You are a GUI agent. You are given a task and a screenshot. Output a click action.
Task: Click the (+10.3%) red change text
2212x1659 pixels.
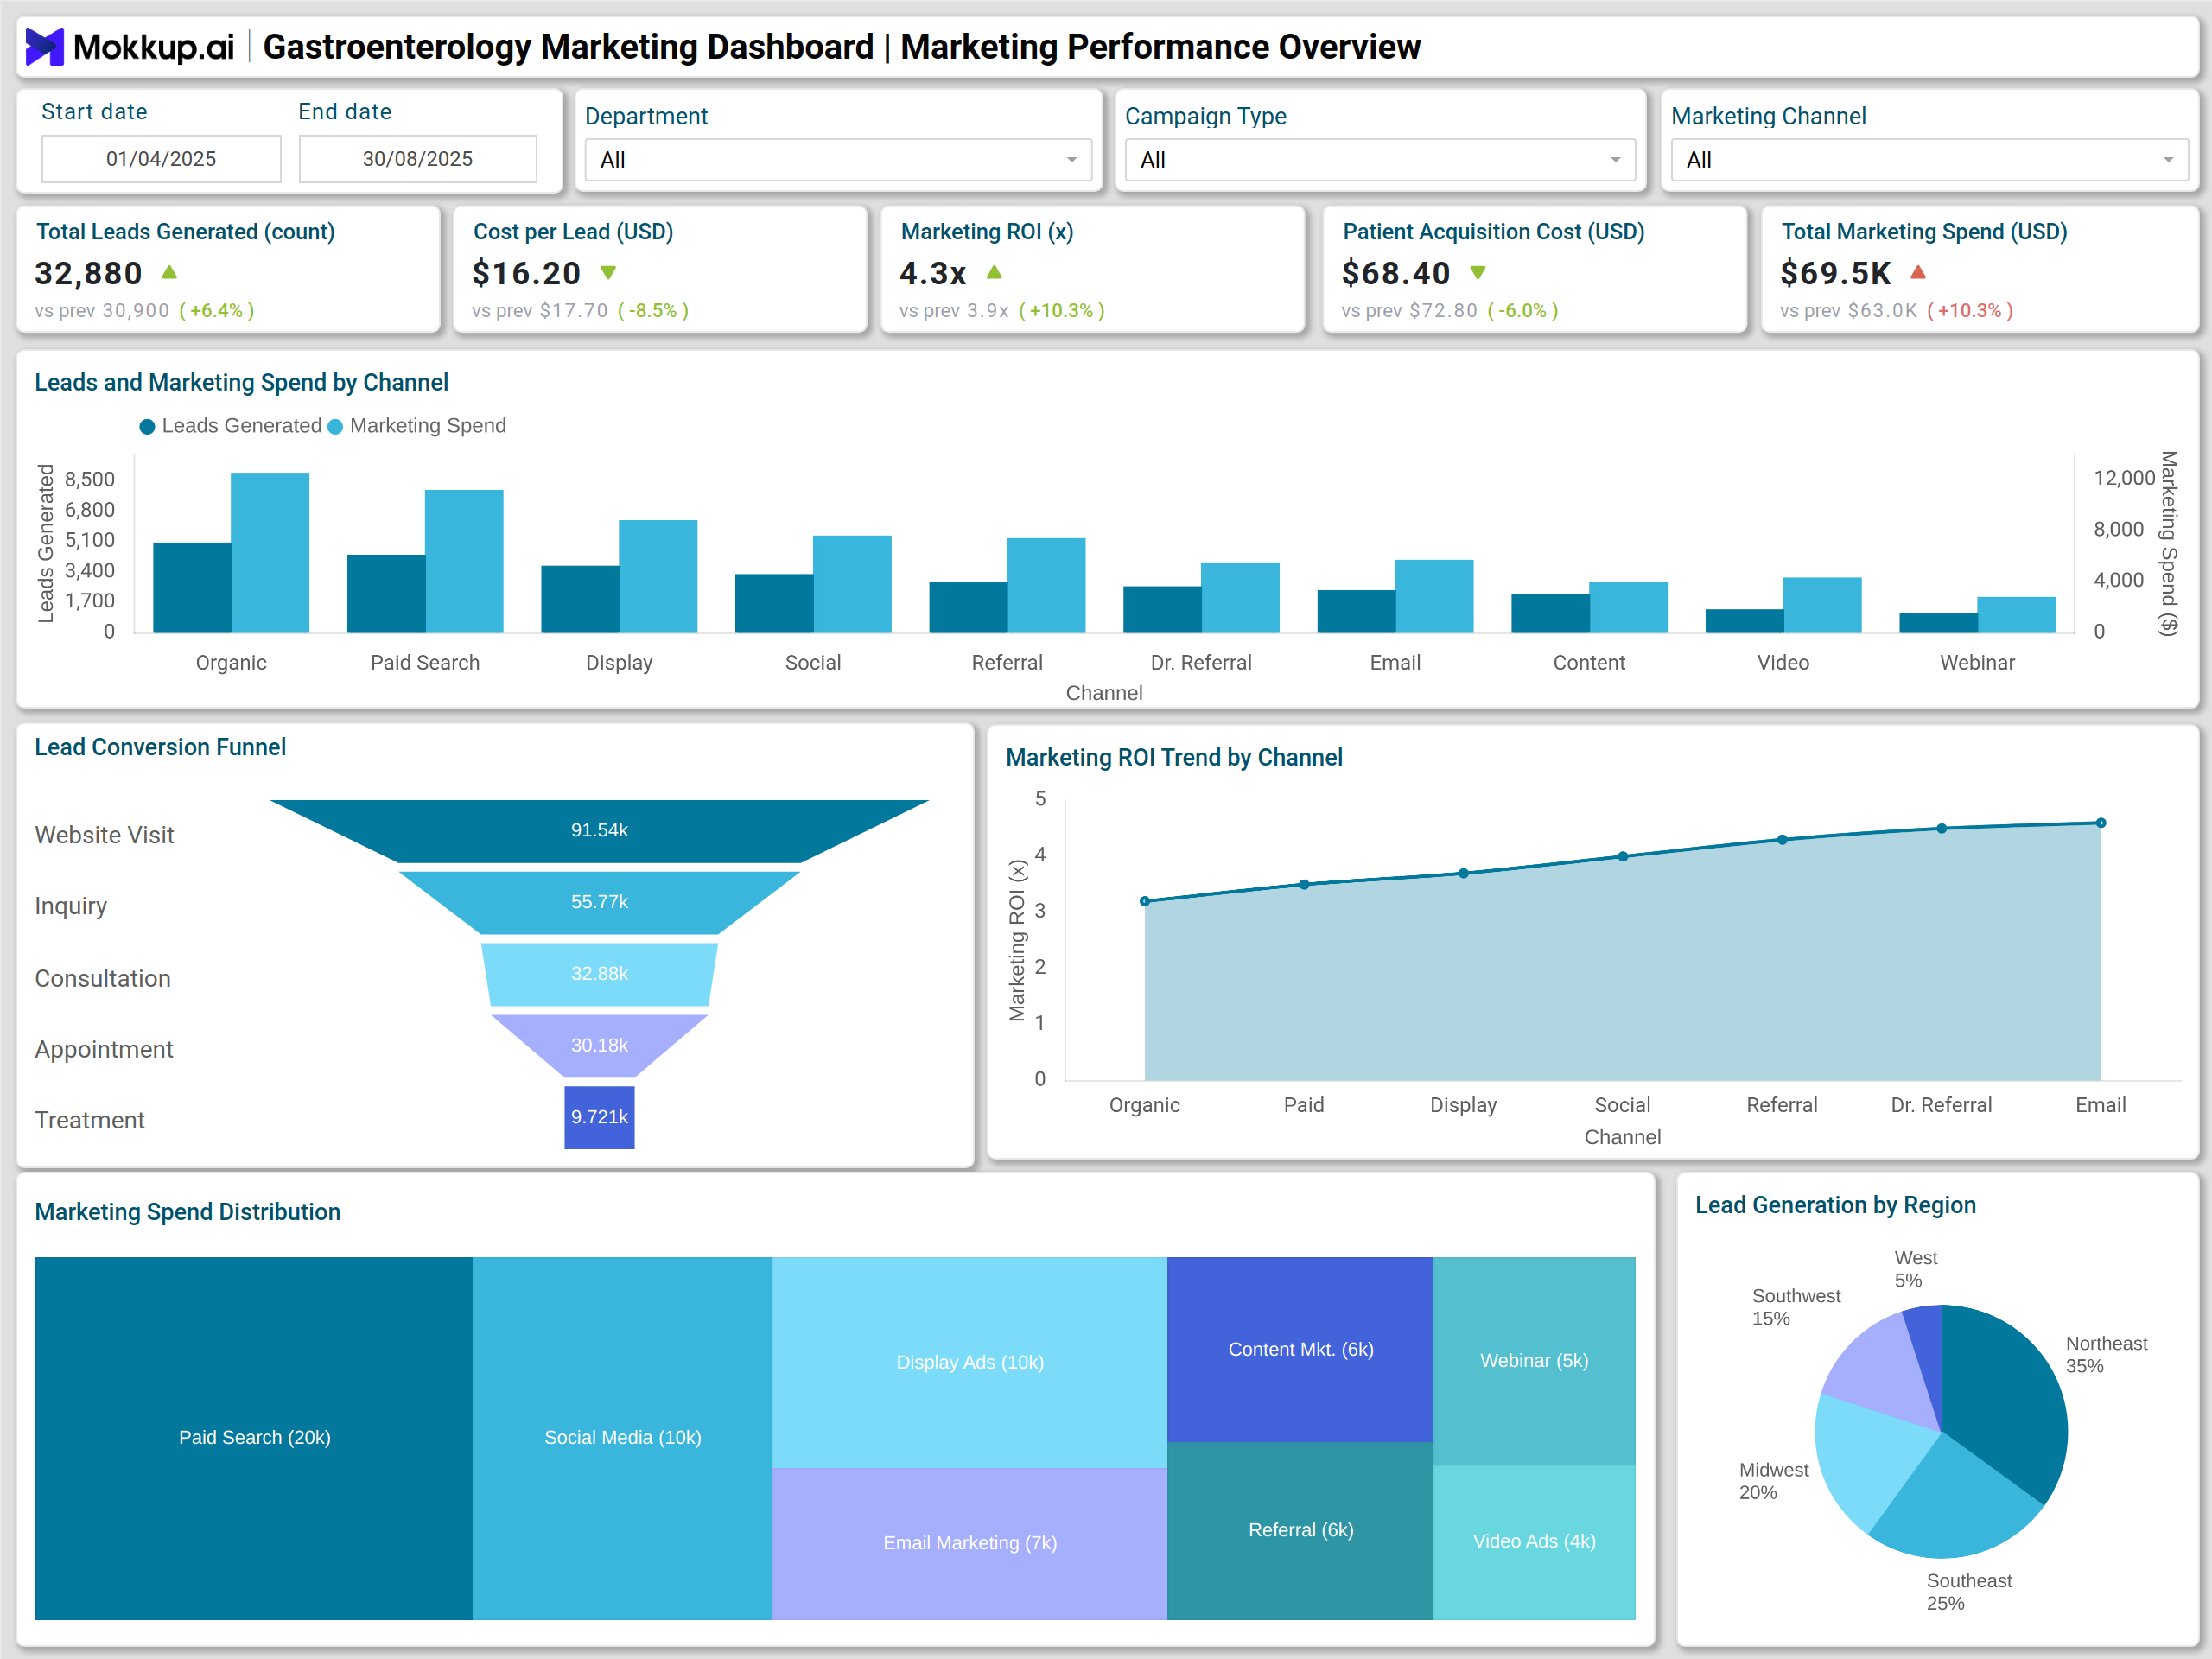[1970, 310]
